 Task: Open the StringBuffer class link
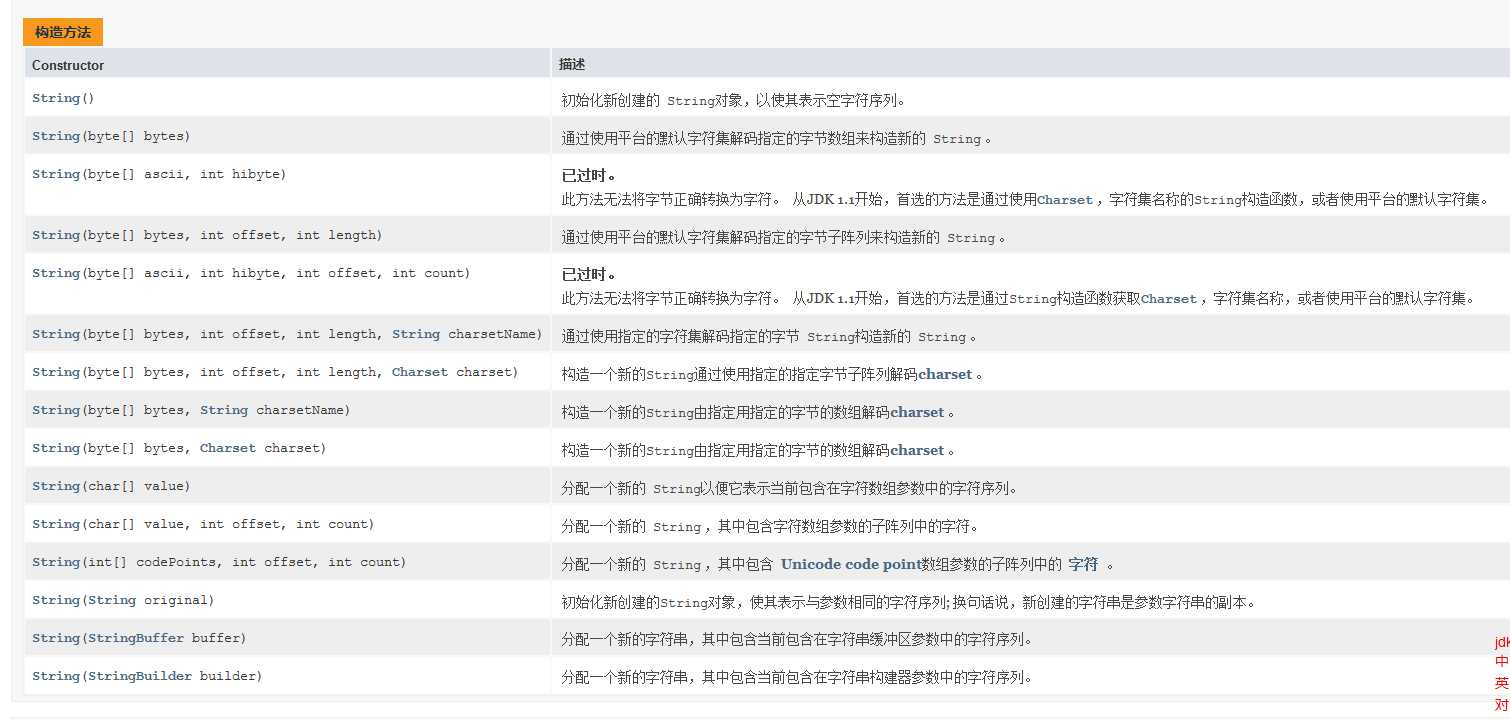tap(136, 638)
